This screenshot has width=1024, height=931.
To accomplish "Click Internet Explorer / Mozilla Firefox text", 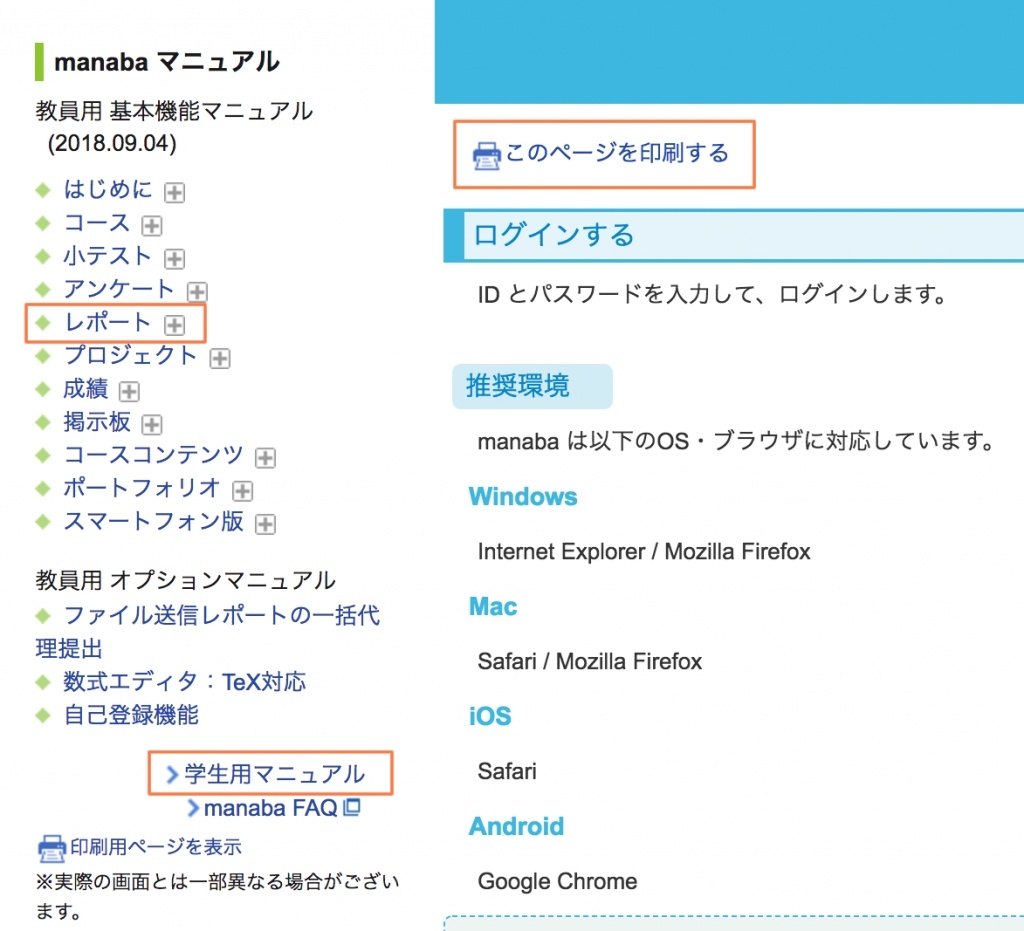I will (x=644, y=552).
